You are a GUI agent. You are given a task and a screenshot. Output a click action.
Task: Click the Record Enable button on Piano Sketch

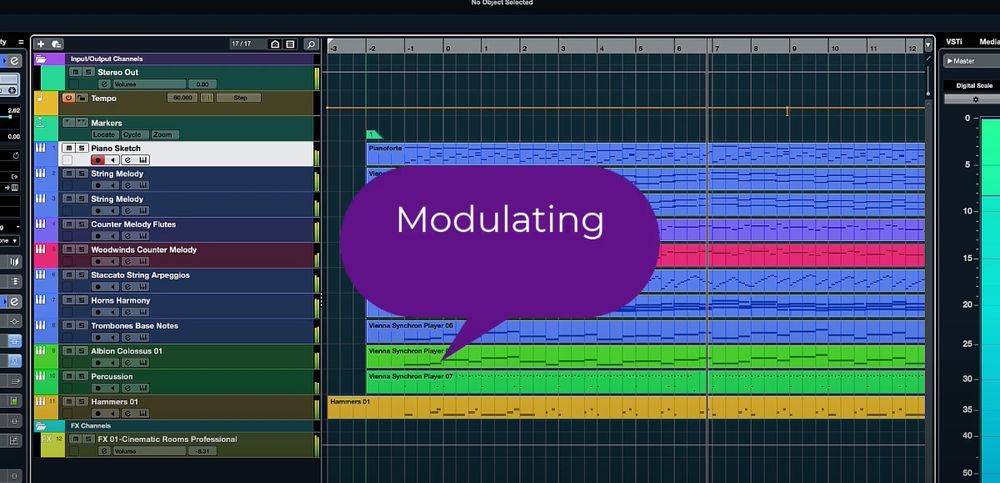(98, 160)
